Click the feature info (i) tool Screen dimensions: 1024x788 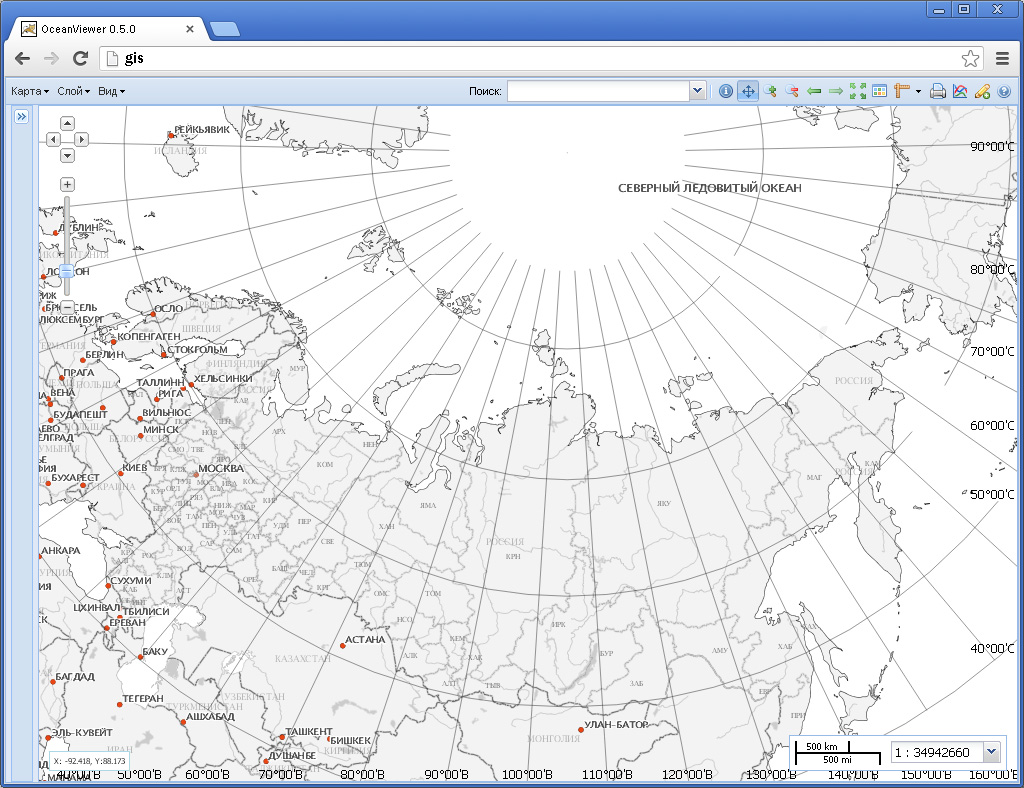(726, 91)
